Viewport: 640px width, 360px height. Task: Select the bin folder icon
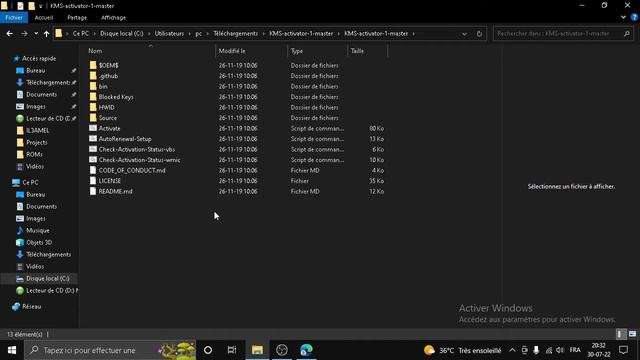tap(93, 87)
